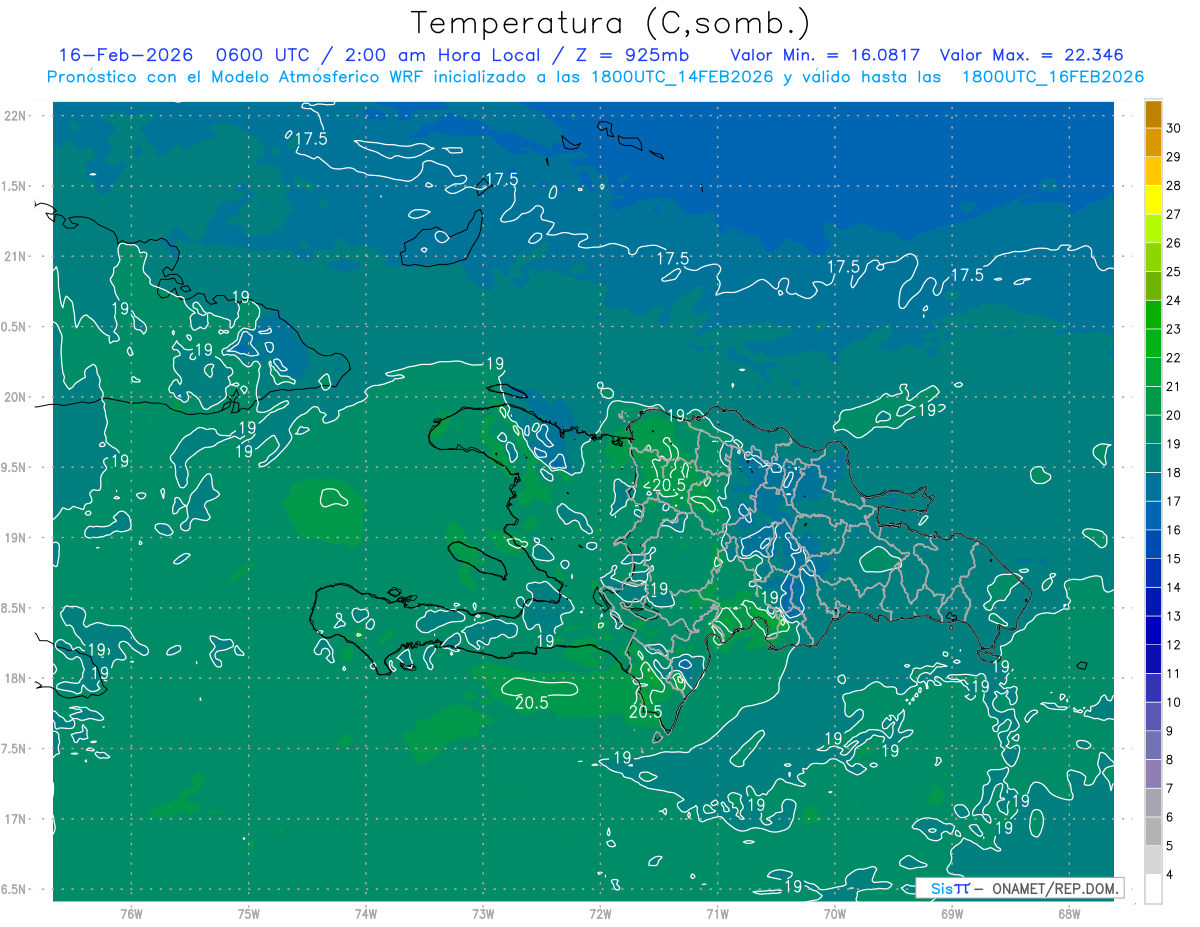1200x927 pixels.
Task: Pick the dark blue swatch between 12 and 13
Action: pyautogui.click(x=1153, y=630)
